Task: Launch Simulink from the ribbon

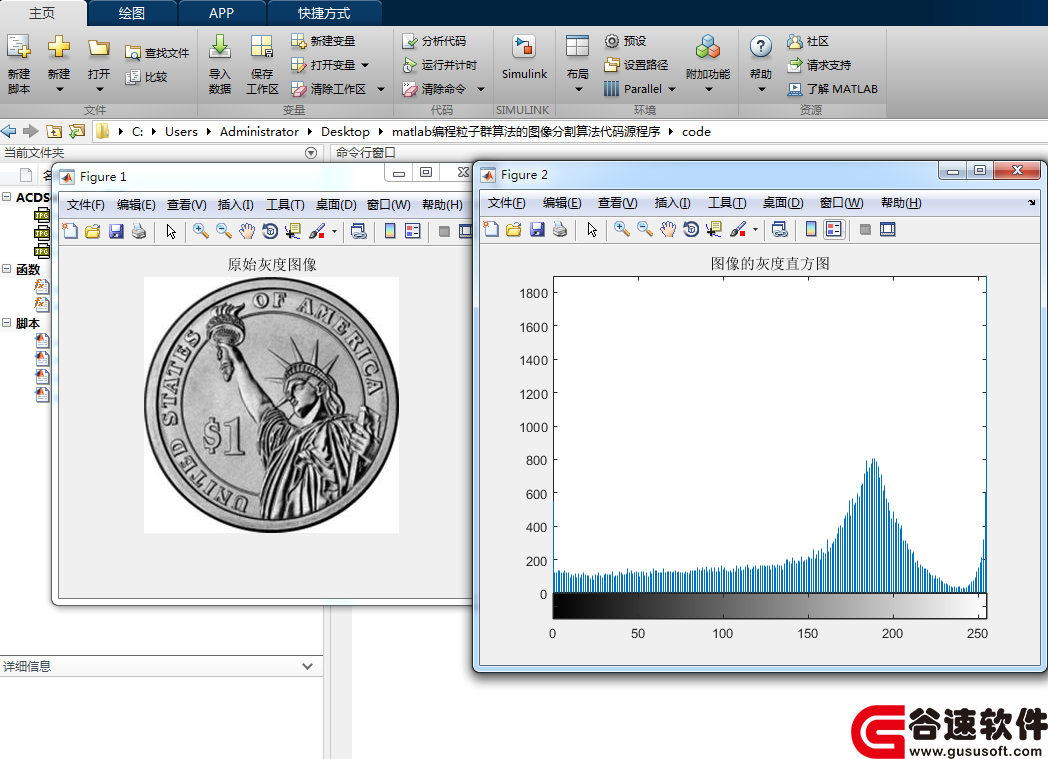Action: click(x=524, y=57)
